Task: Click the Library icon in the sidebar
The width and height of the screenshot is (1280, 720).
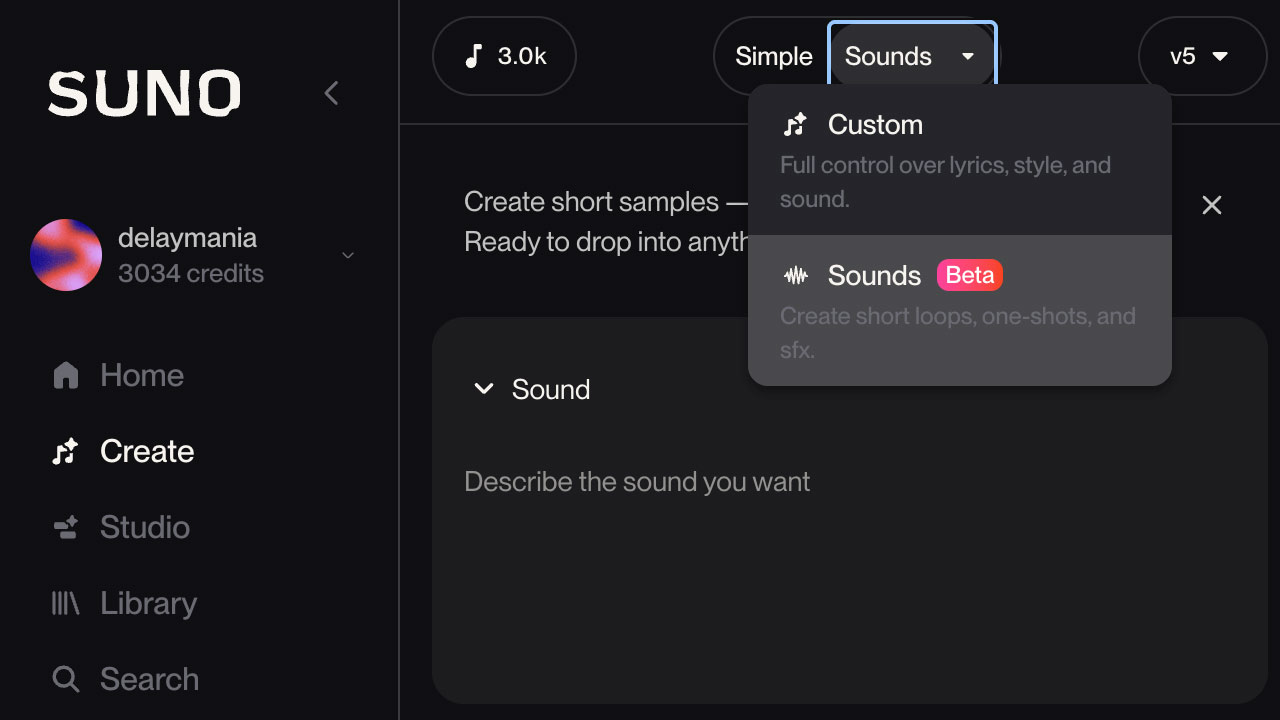Action: 66,603
